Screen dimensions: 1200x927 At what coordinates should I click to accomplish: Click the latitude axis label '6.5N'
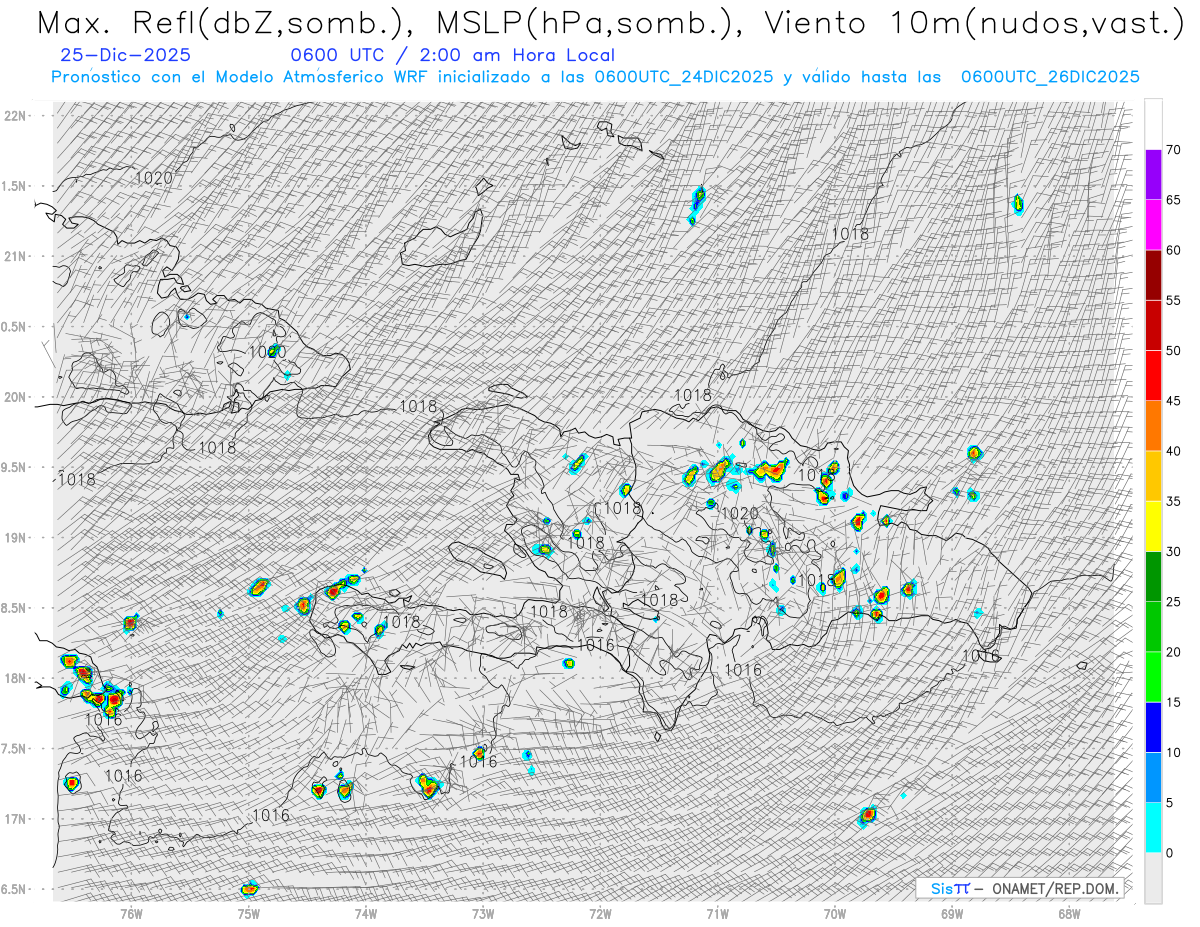pyautogui.click(x=15, y=889)
